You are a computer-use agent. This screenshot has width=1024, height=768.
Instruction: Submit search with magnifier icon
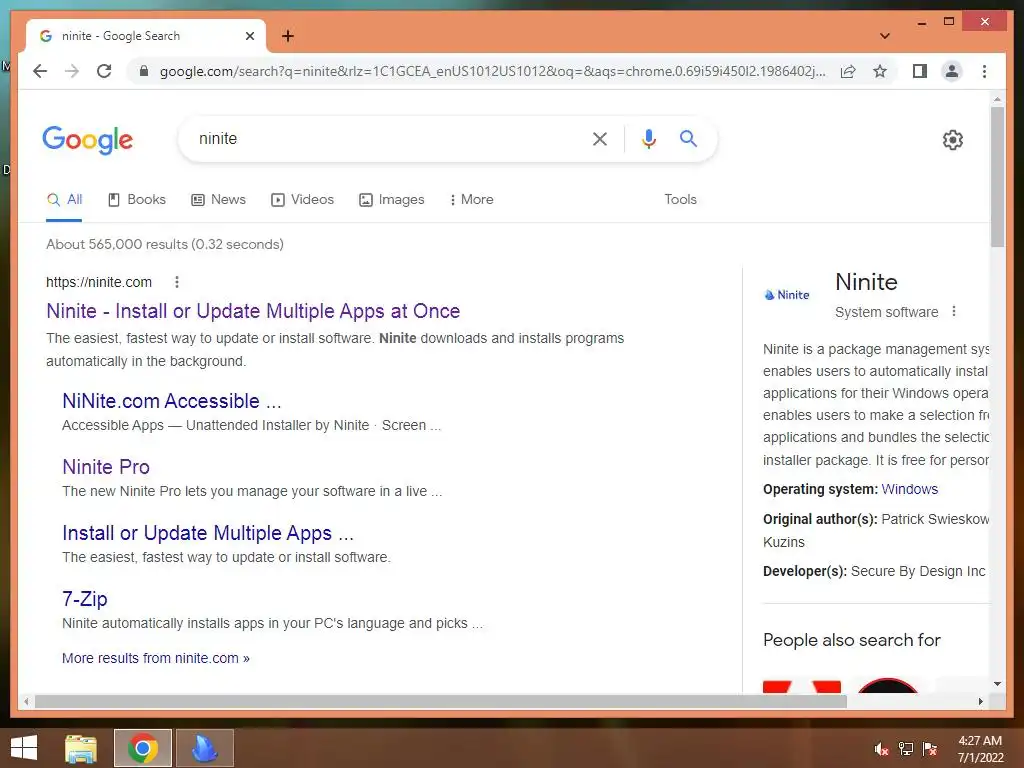point(688,138)
